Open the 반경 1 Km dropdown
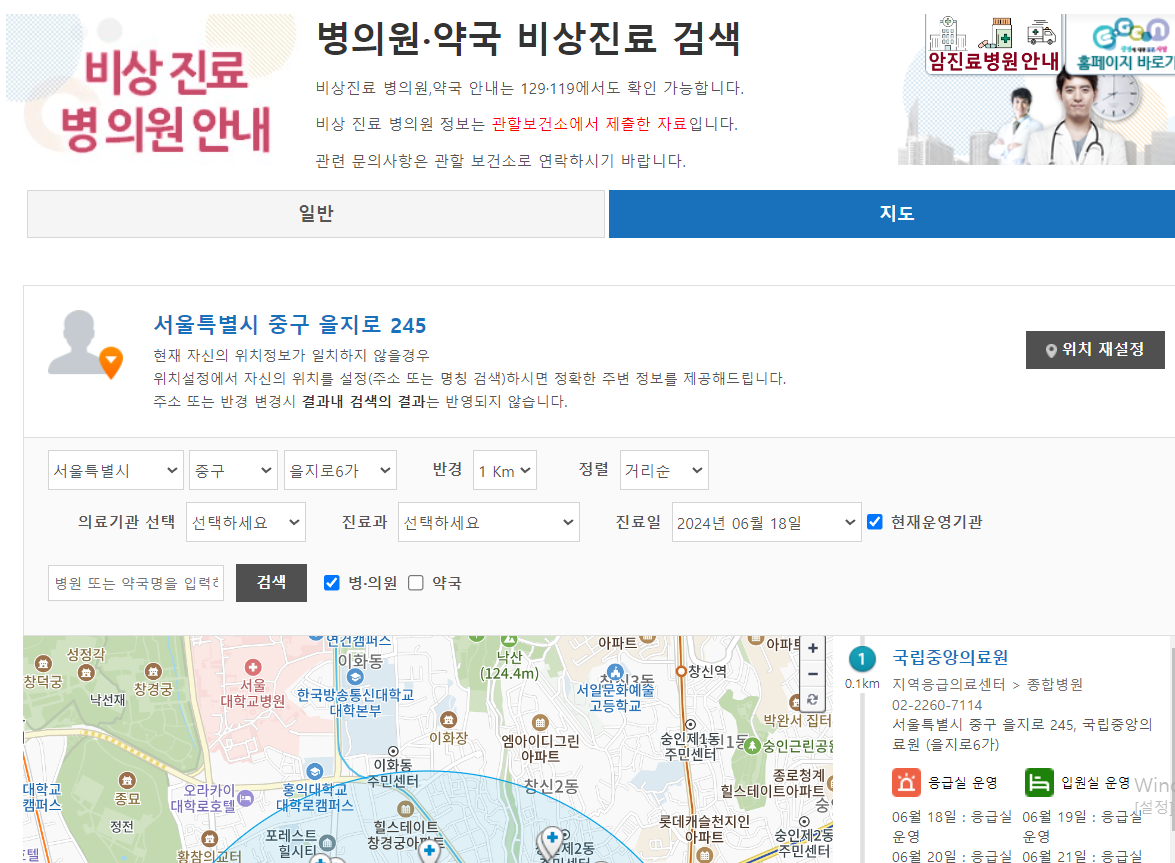 click(x=504, y=470)
